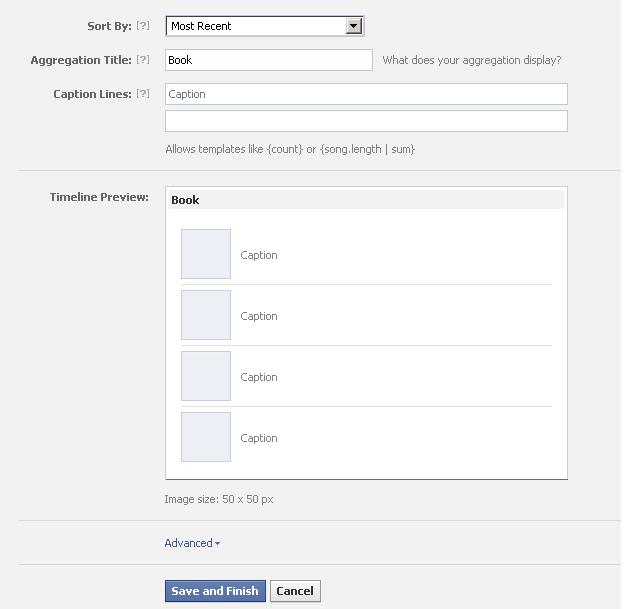This screenshot has width=635, height=609.
Task: Open the Sort By Most Recent dropdown
Action: pos(264,26)
